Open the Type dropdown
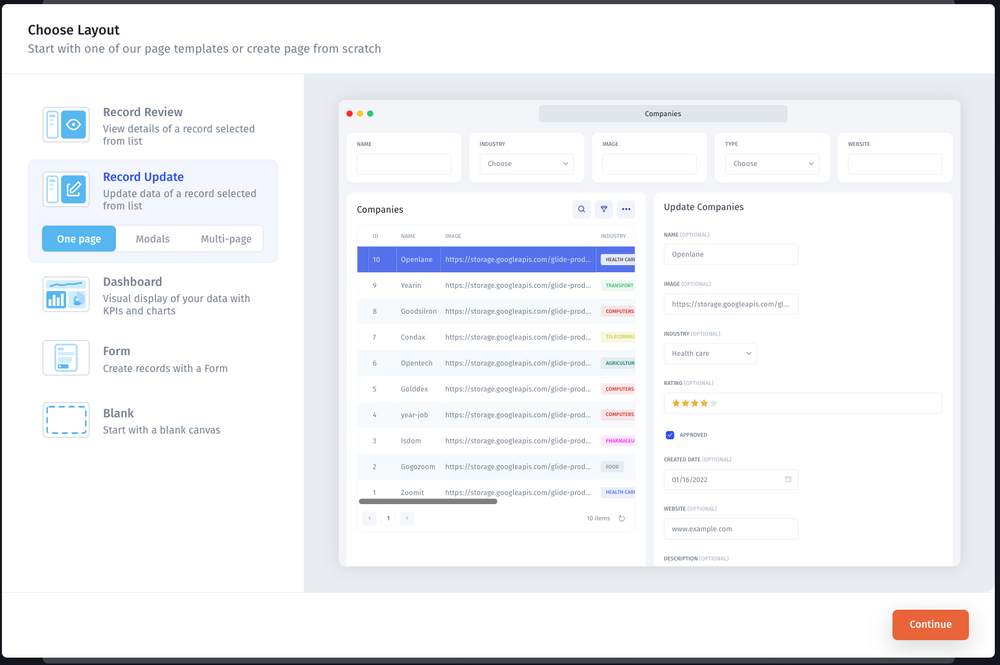This screenshot has height=665, width=1000. tap(772, 163)
